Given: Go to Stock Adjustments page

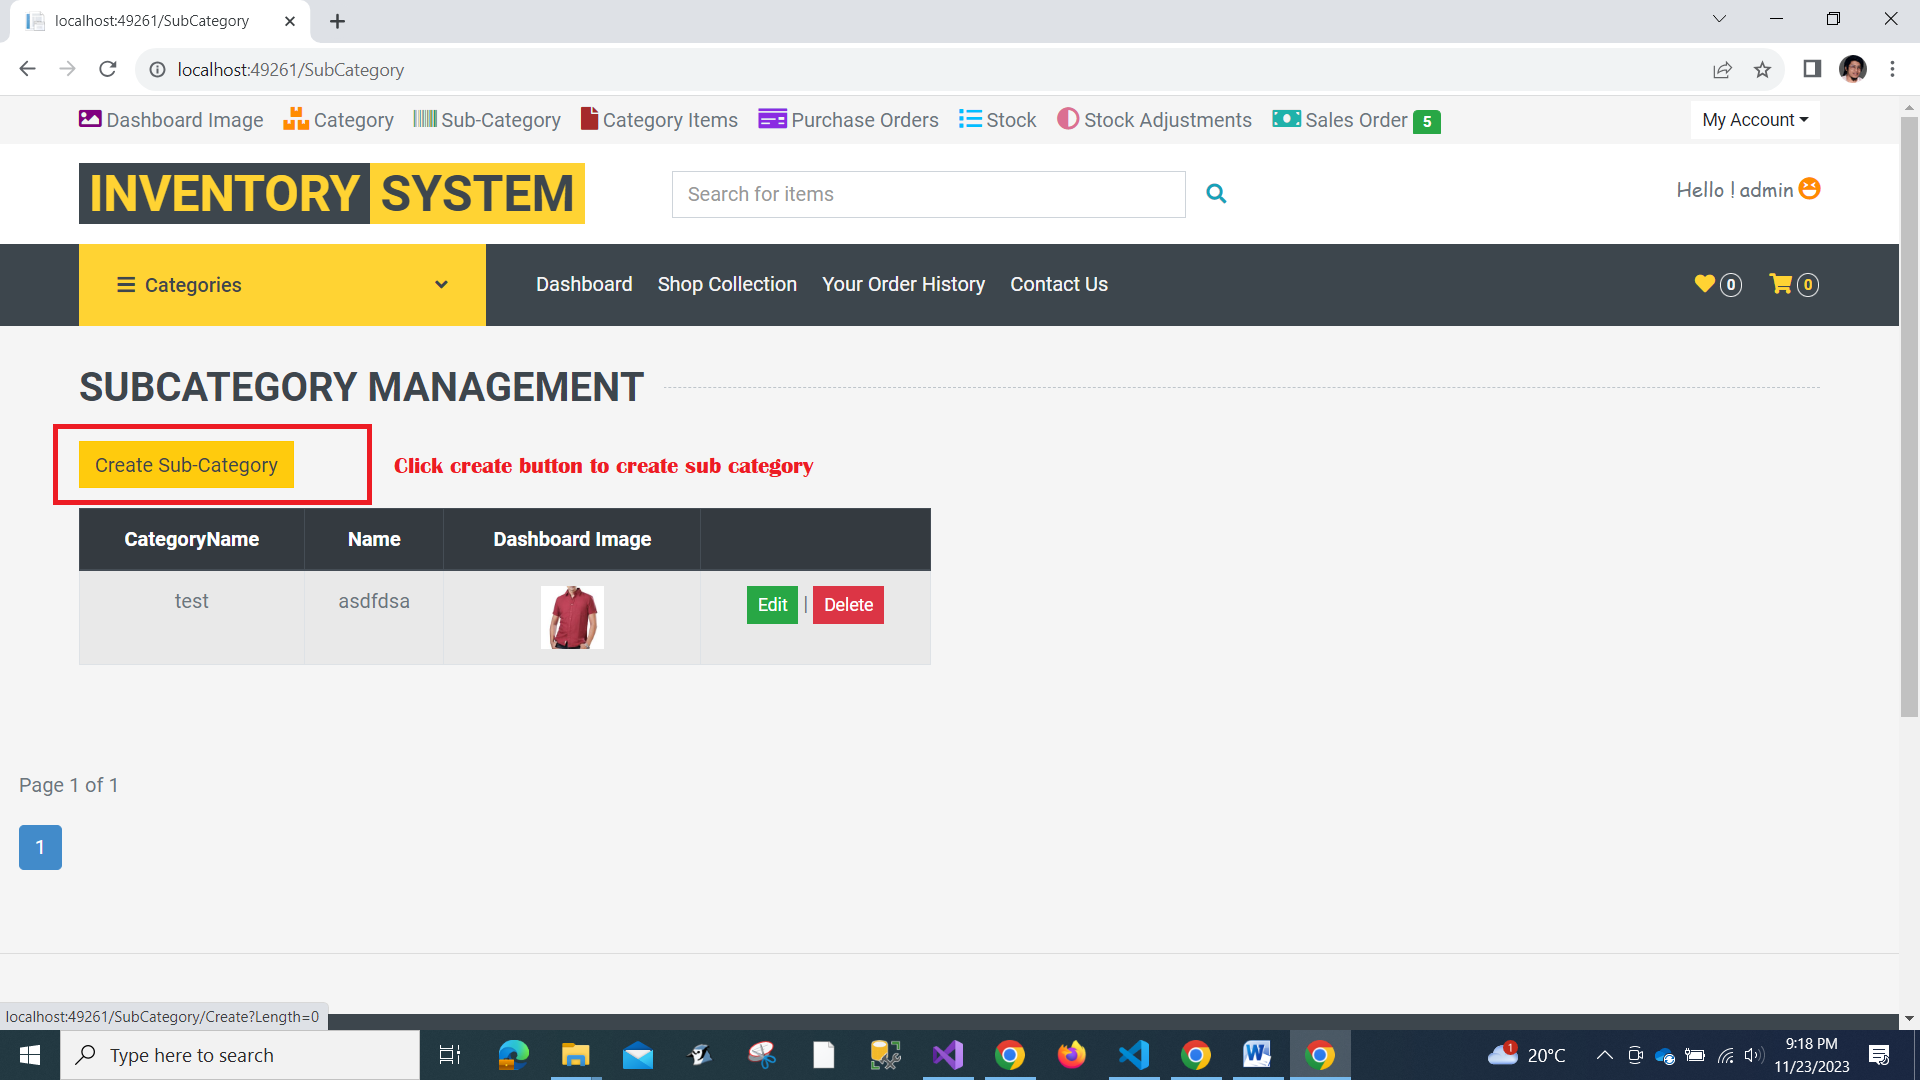Looking at the screenshot, I should tap(1154, 120).
